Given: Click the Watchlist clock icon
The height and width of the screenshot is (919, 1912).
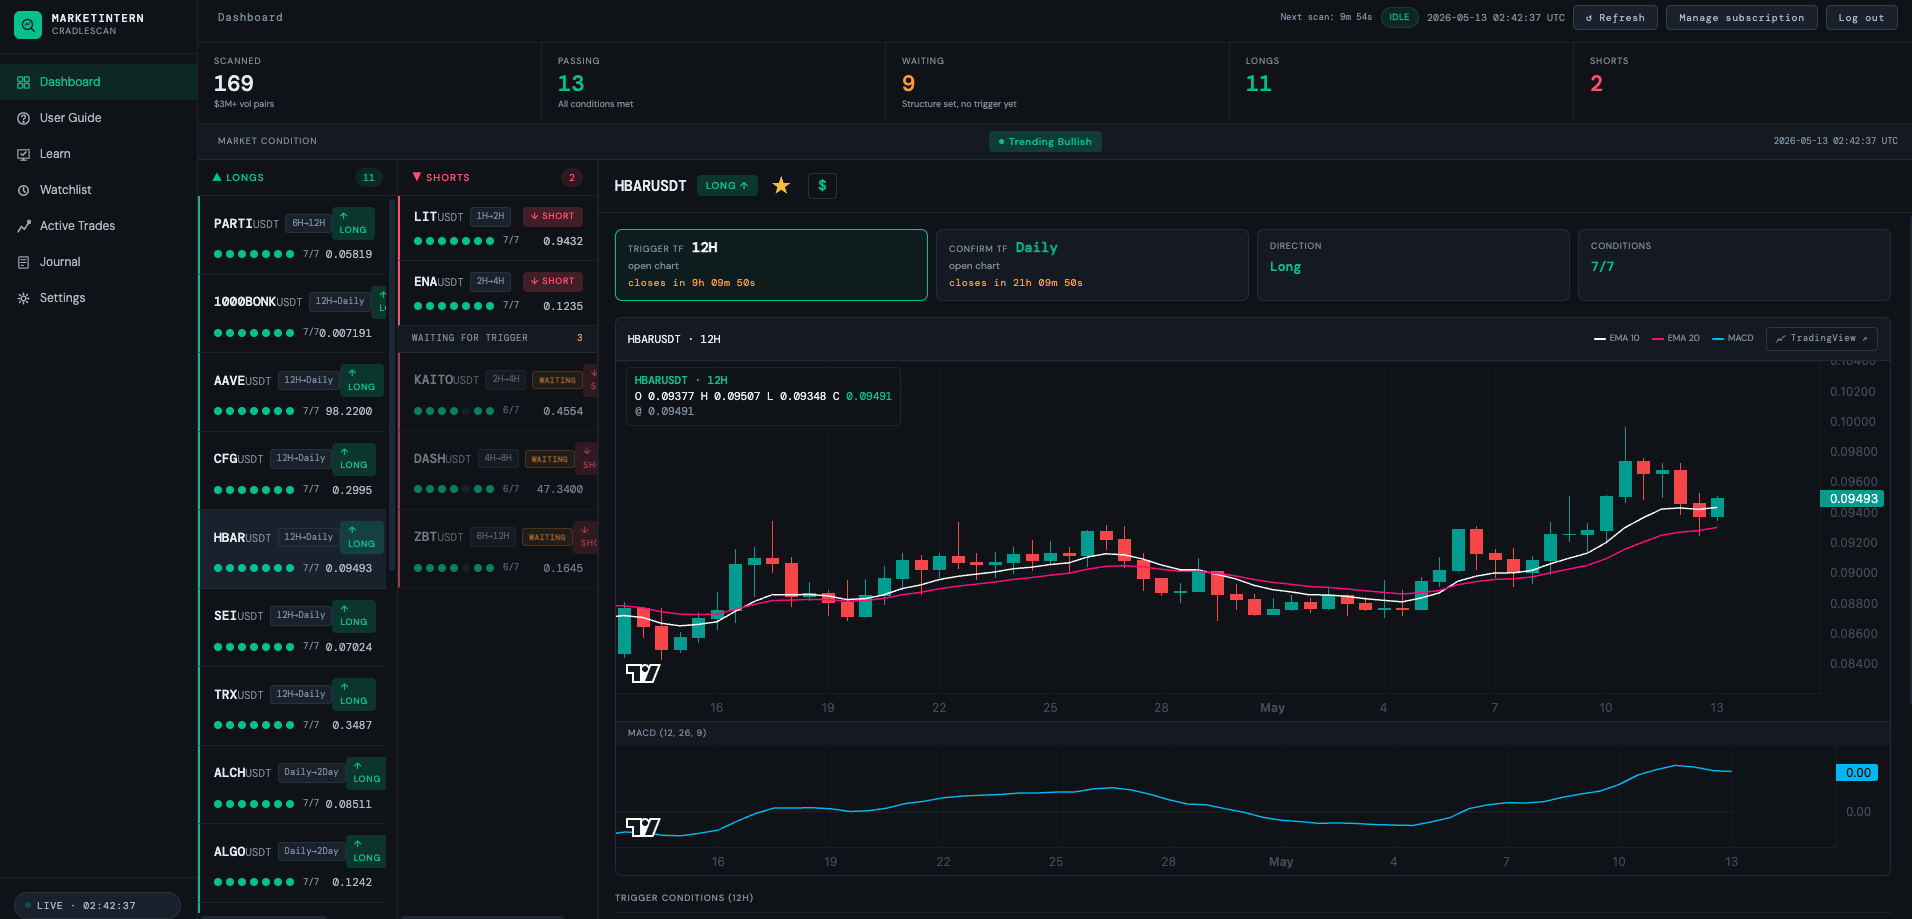Looking at the screenshot, I should tap(23, 190).
